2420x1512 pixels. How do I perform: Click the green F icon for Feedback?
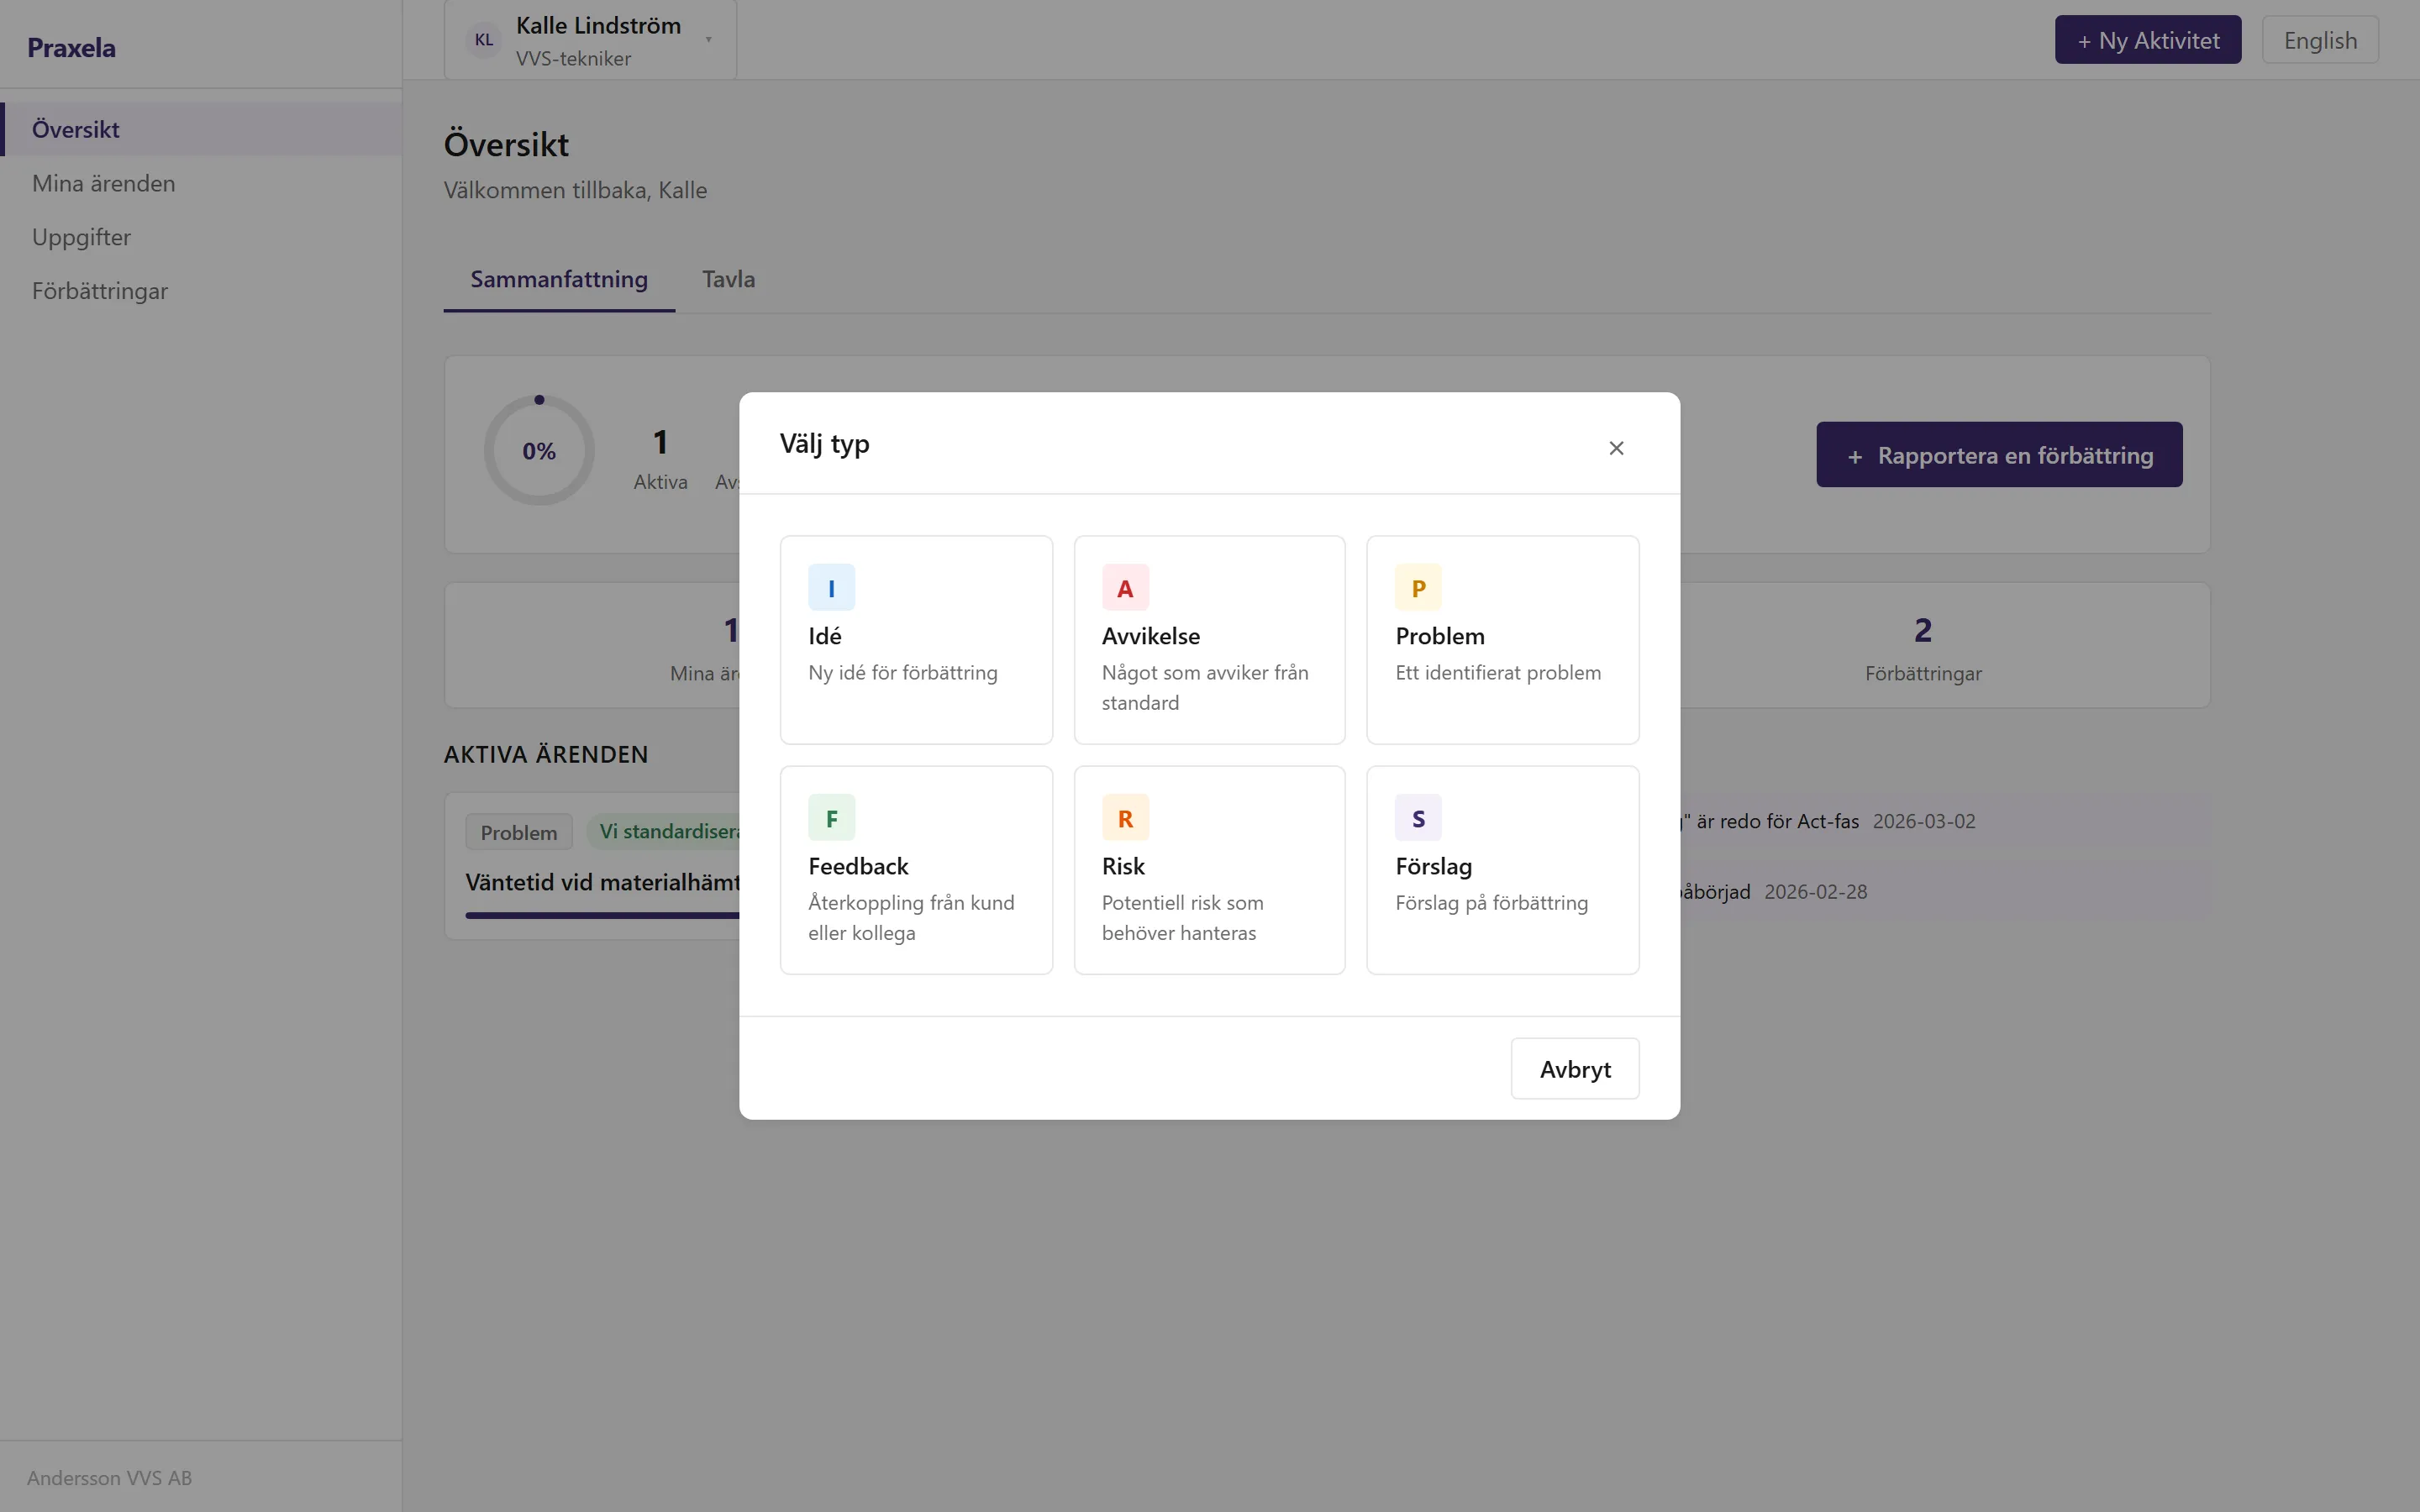(831, 818)
